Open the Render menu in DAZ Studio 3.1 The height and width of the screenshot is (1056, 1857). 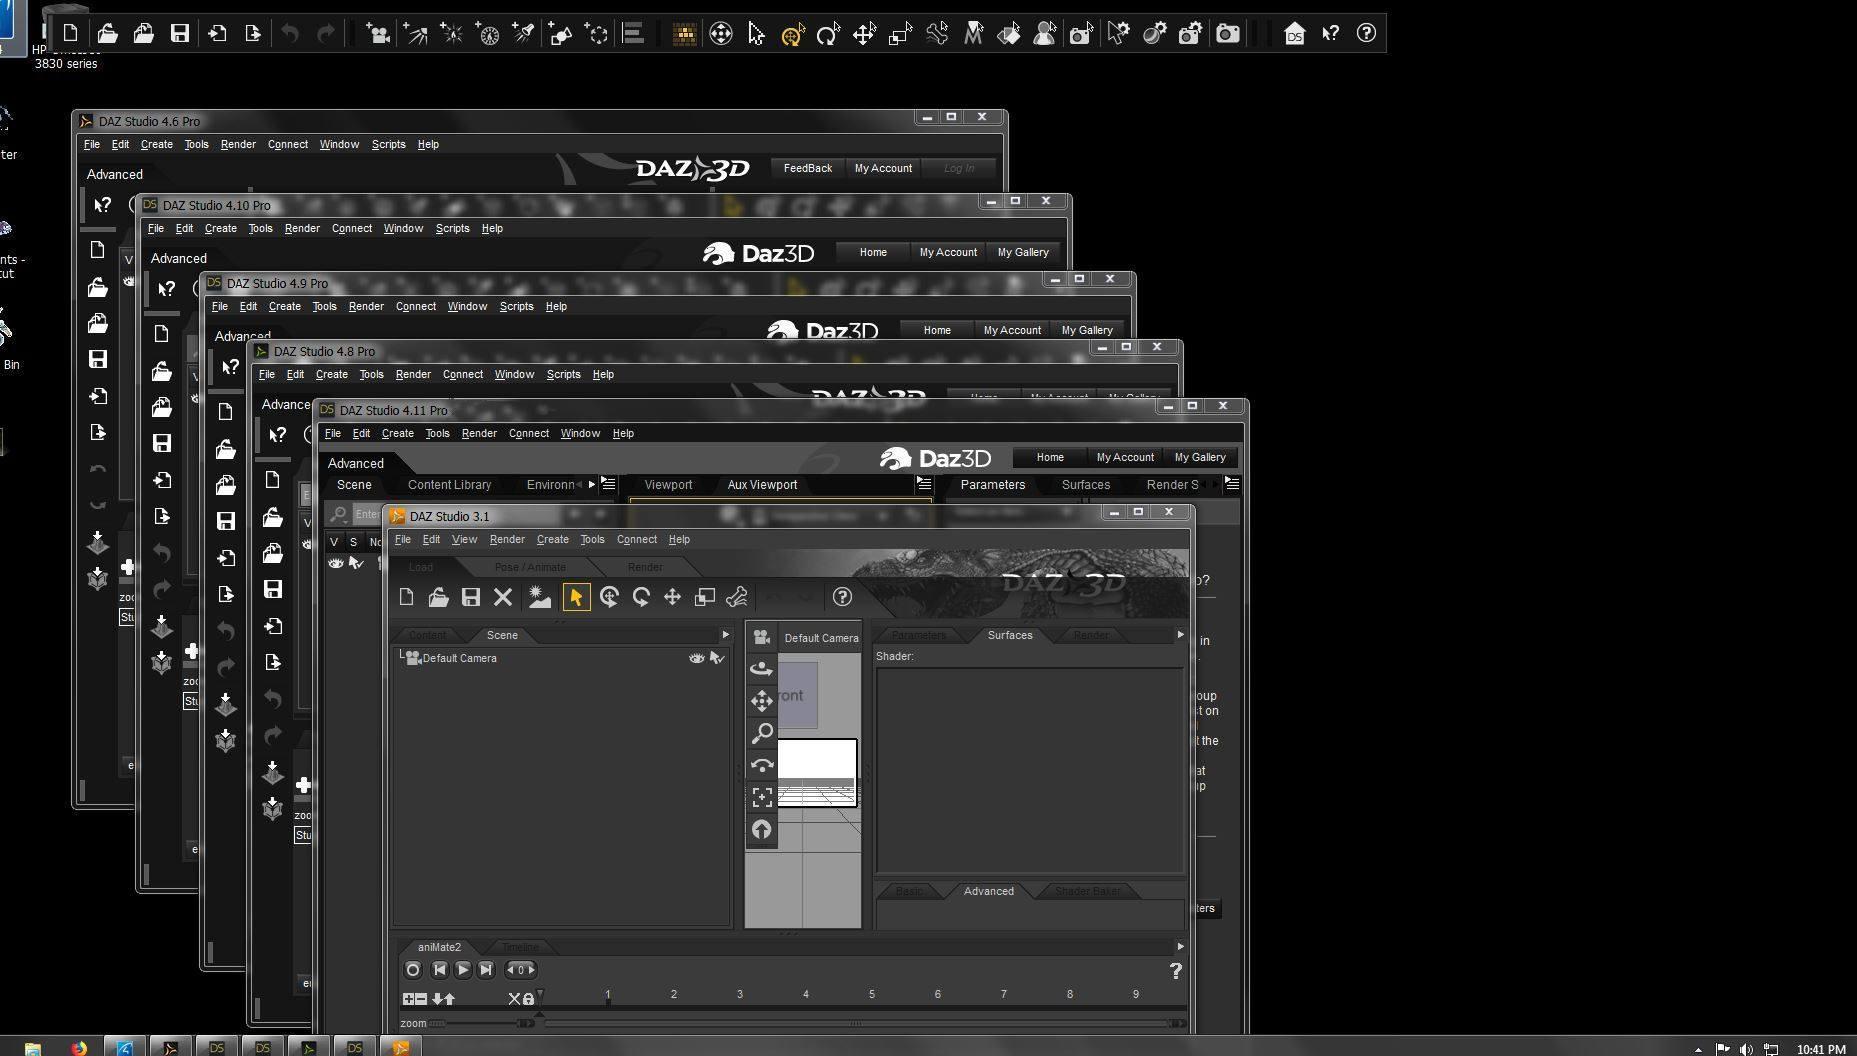[x=507, y=539]
